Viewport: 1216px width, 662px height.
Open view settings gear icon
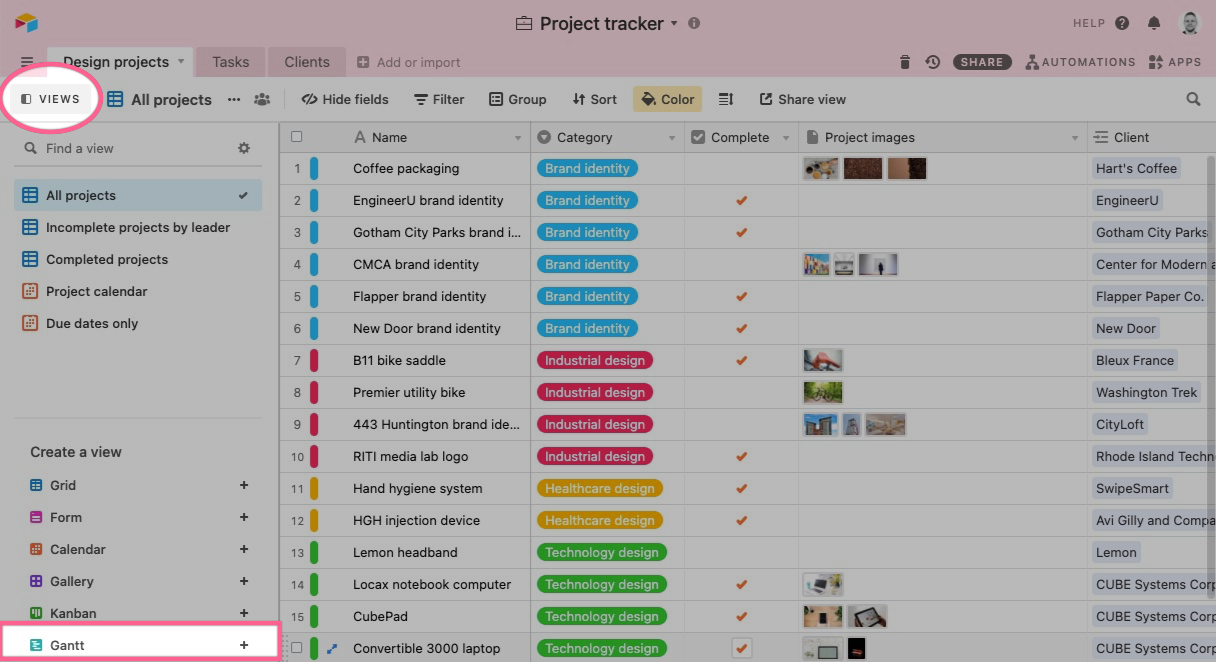(244, 148)
